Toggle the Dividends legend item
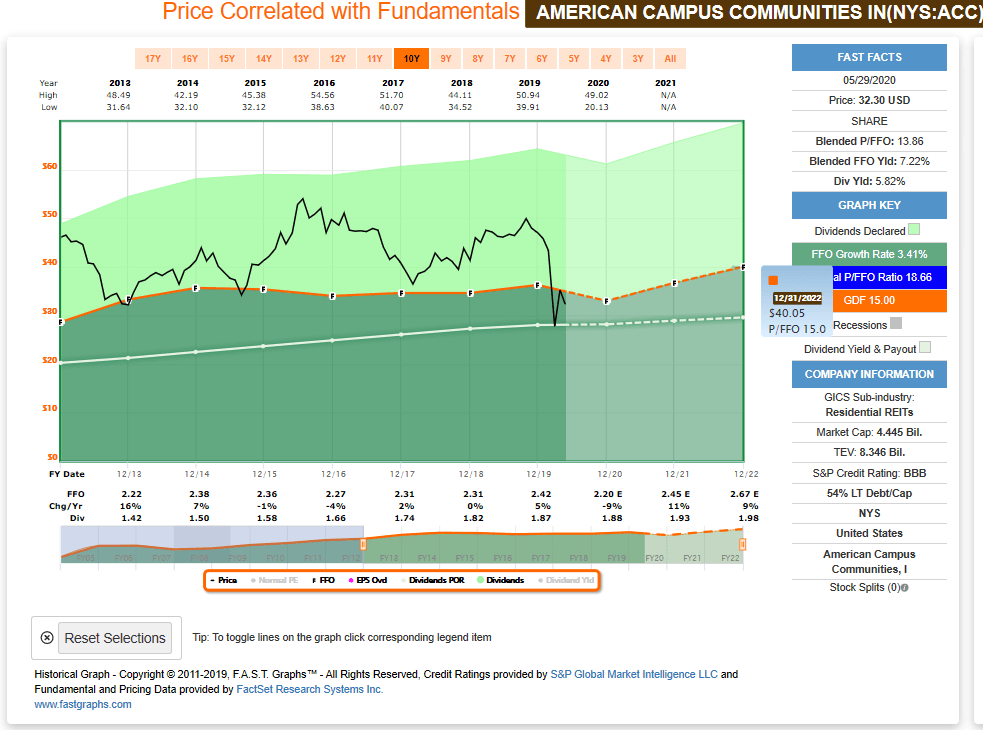The width and height of the screenshot is (983, 730). (x=501, y=580)
